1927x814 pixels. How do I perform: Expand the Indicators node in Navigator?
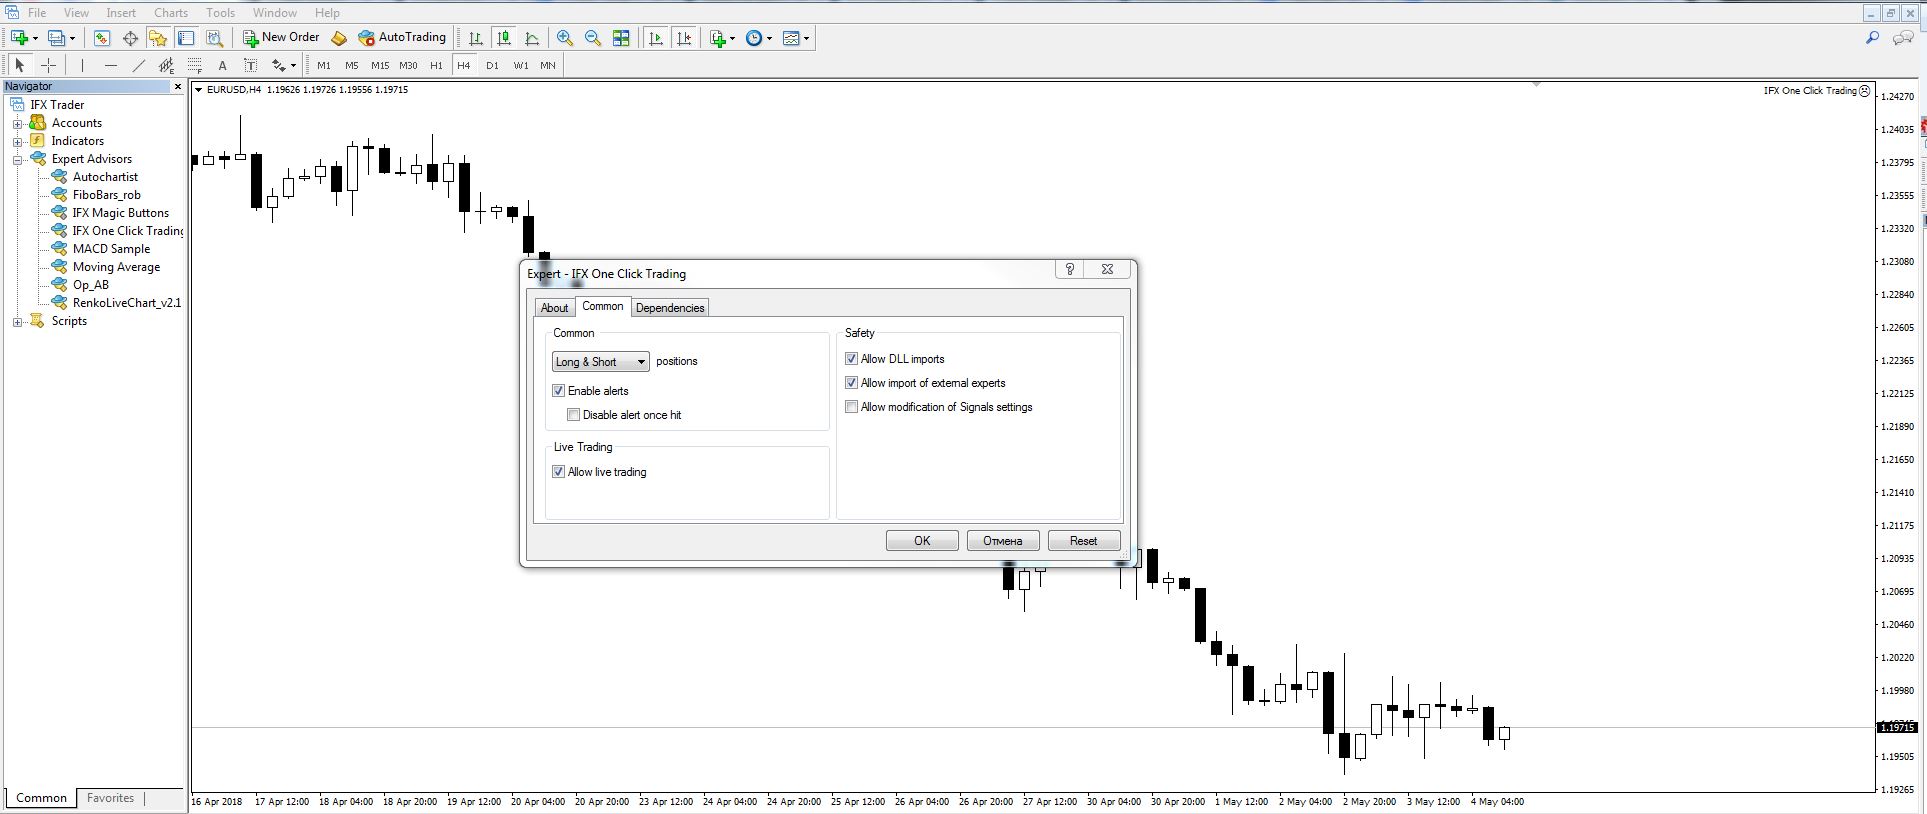coord(17,141)
